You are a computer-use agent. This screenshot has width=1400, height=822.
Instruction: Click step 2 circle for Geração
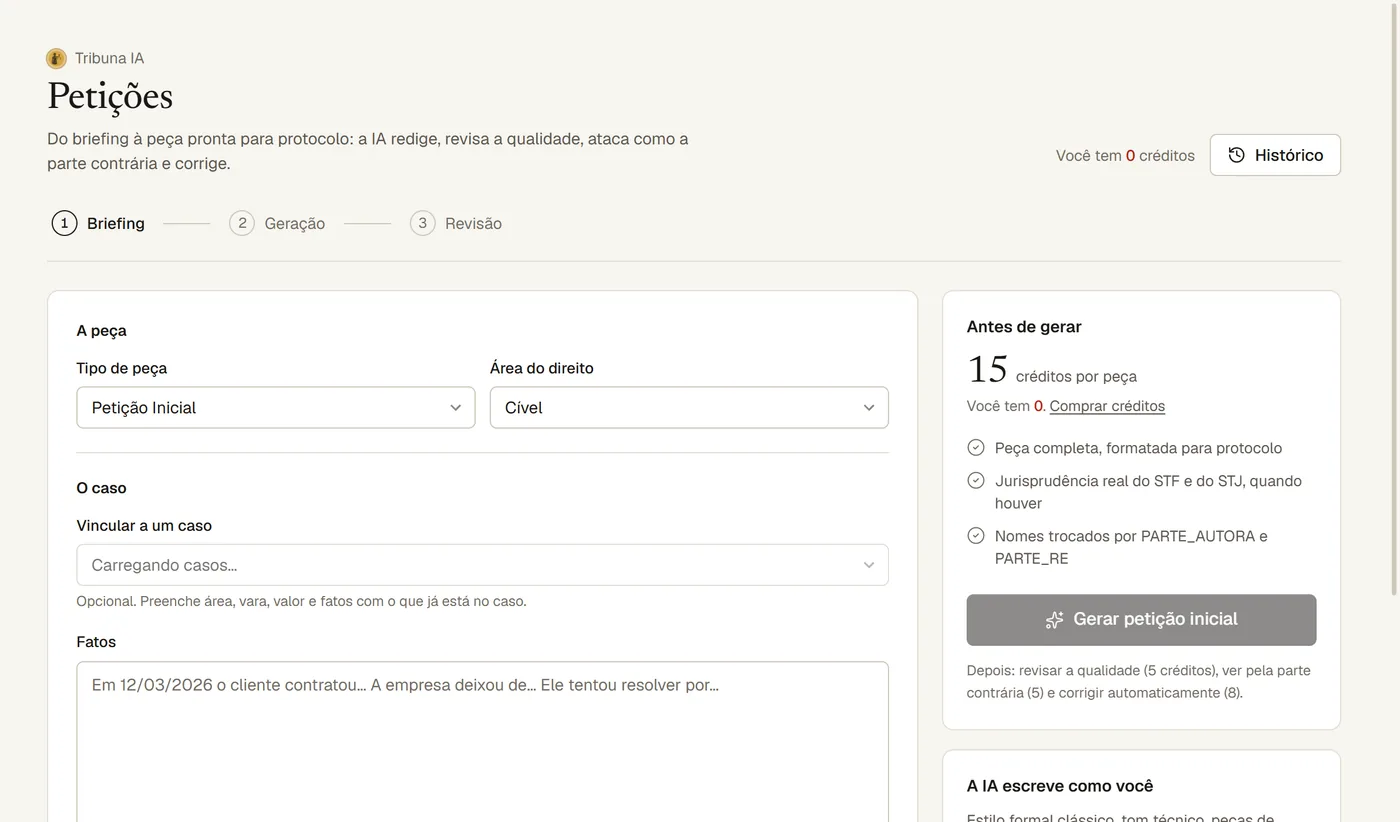click(x=242, y=223)
